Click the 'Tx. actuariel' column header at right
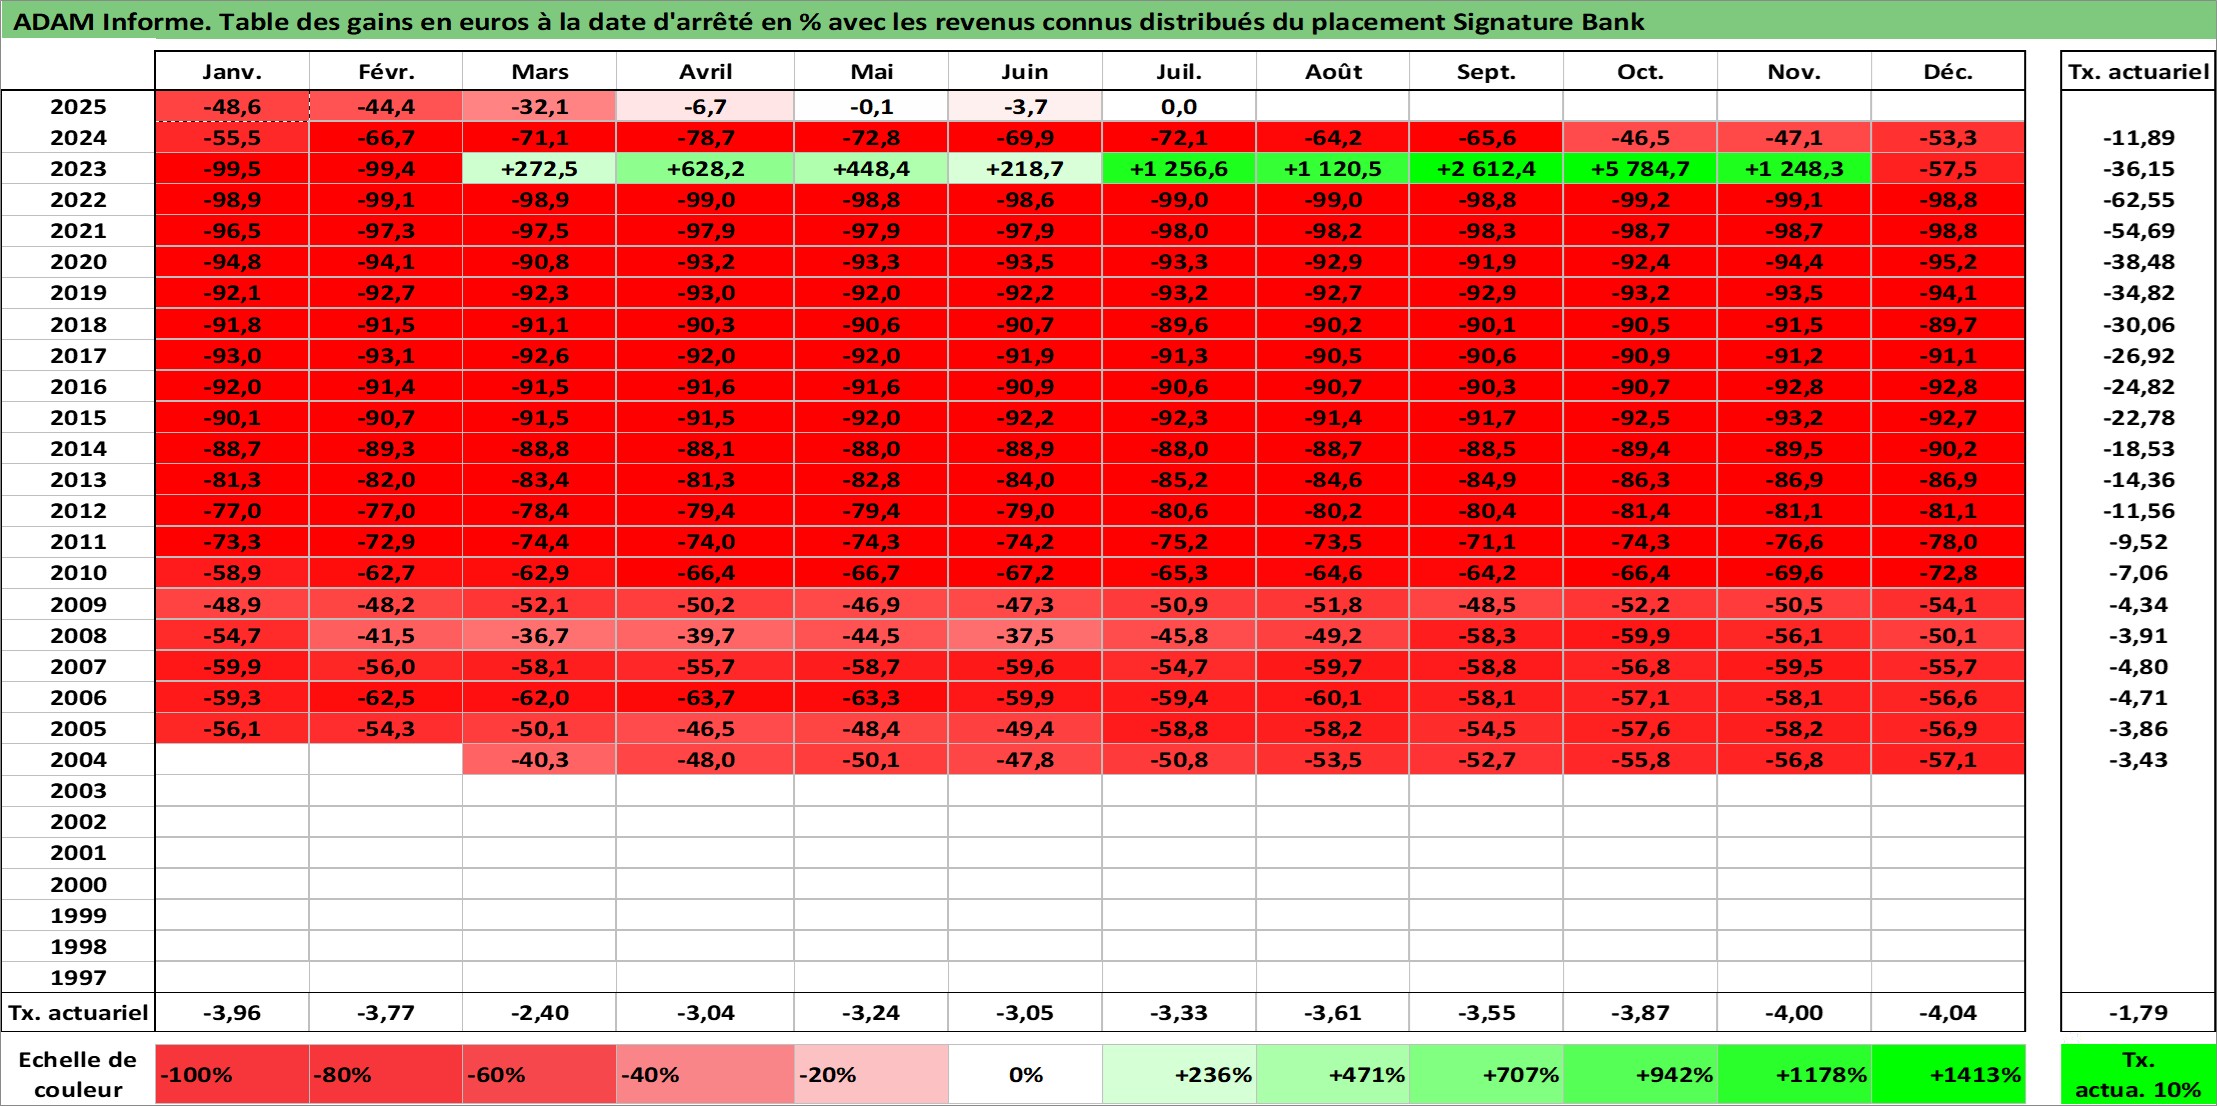The image size is (2217, 1106). click(2138, 72)
